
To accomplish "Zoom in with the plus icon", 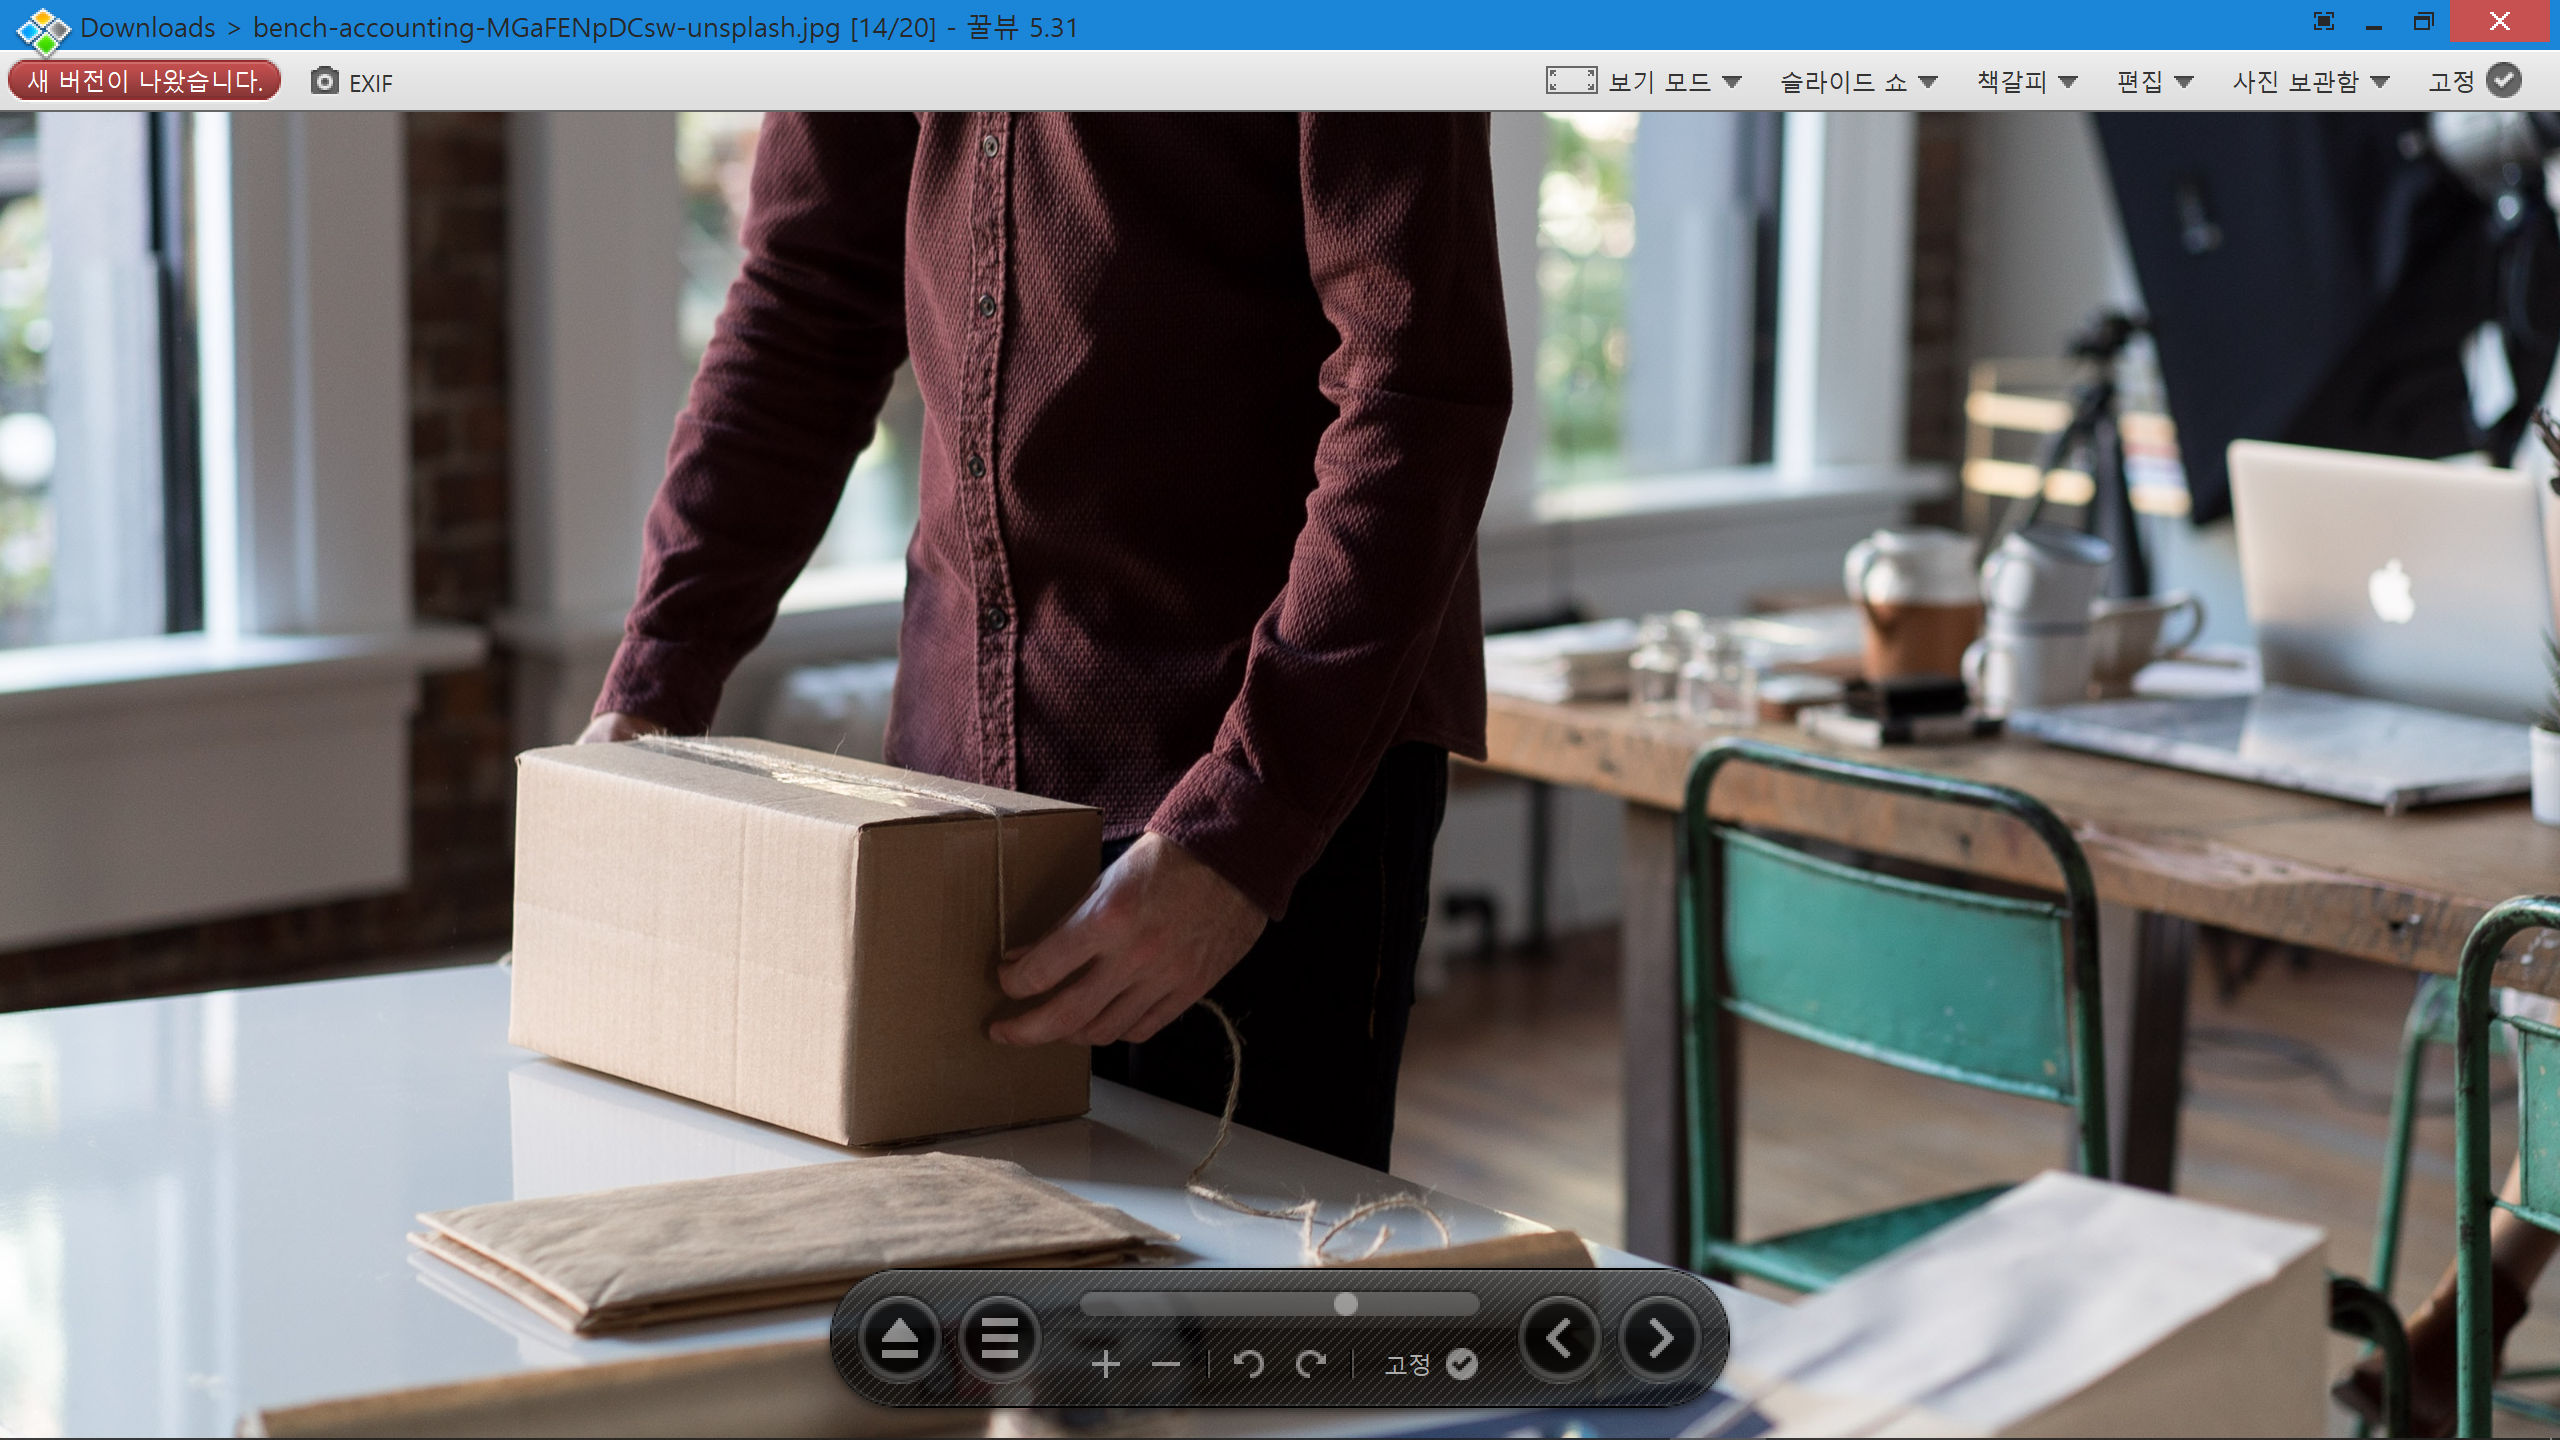I will [1105, 1364].
